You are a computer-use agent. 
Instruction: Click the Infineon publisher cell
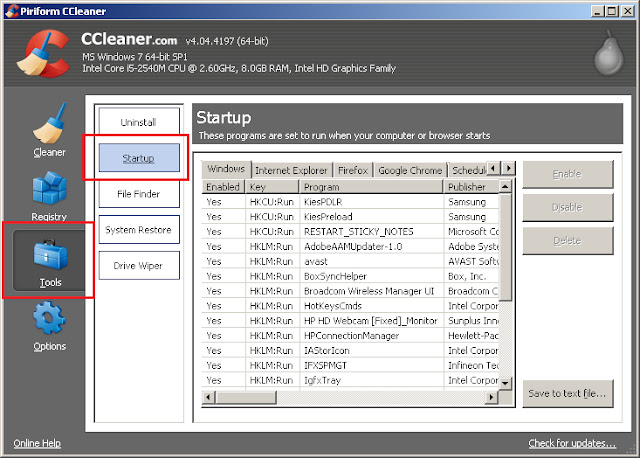click(x=473, y=366)
